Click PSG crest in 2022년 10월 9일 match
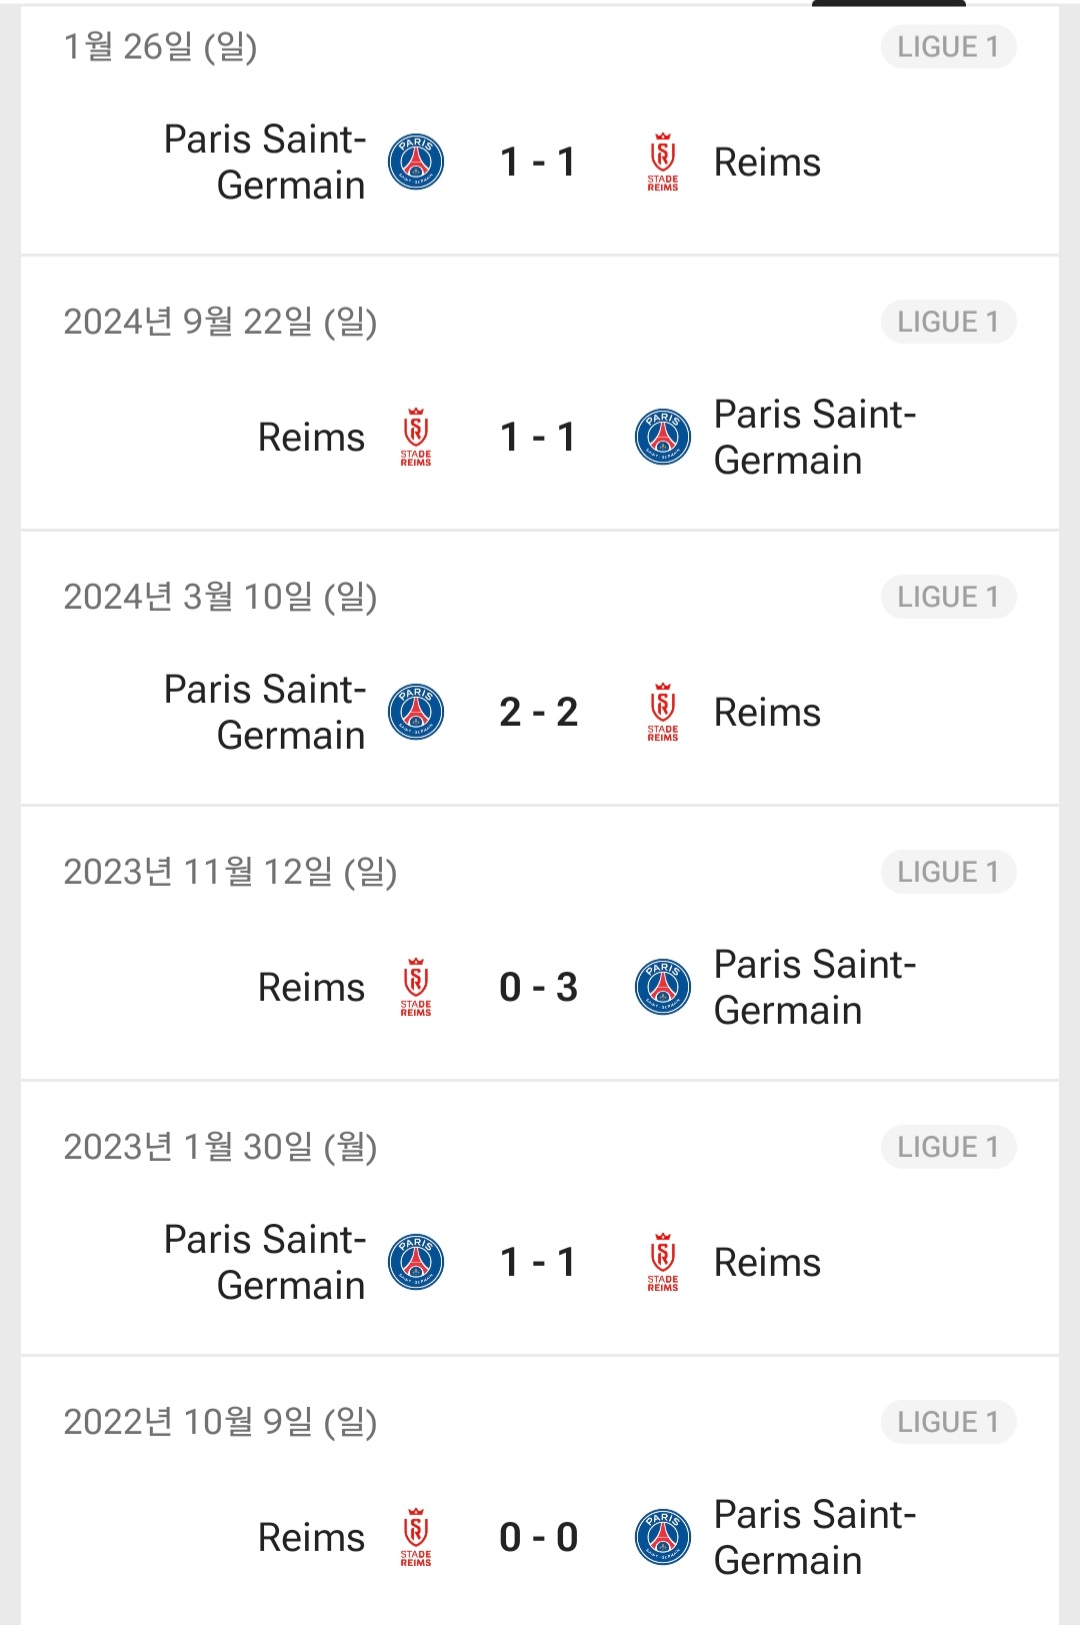The width and height of the screenshot is (1080, 1625). 663,1537
